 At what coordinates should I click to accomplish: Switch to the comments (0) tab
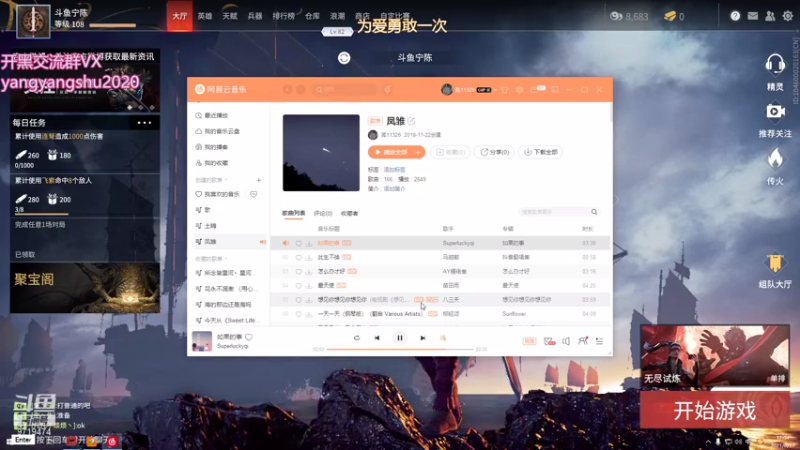tap(323, 213)
